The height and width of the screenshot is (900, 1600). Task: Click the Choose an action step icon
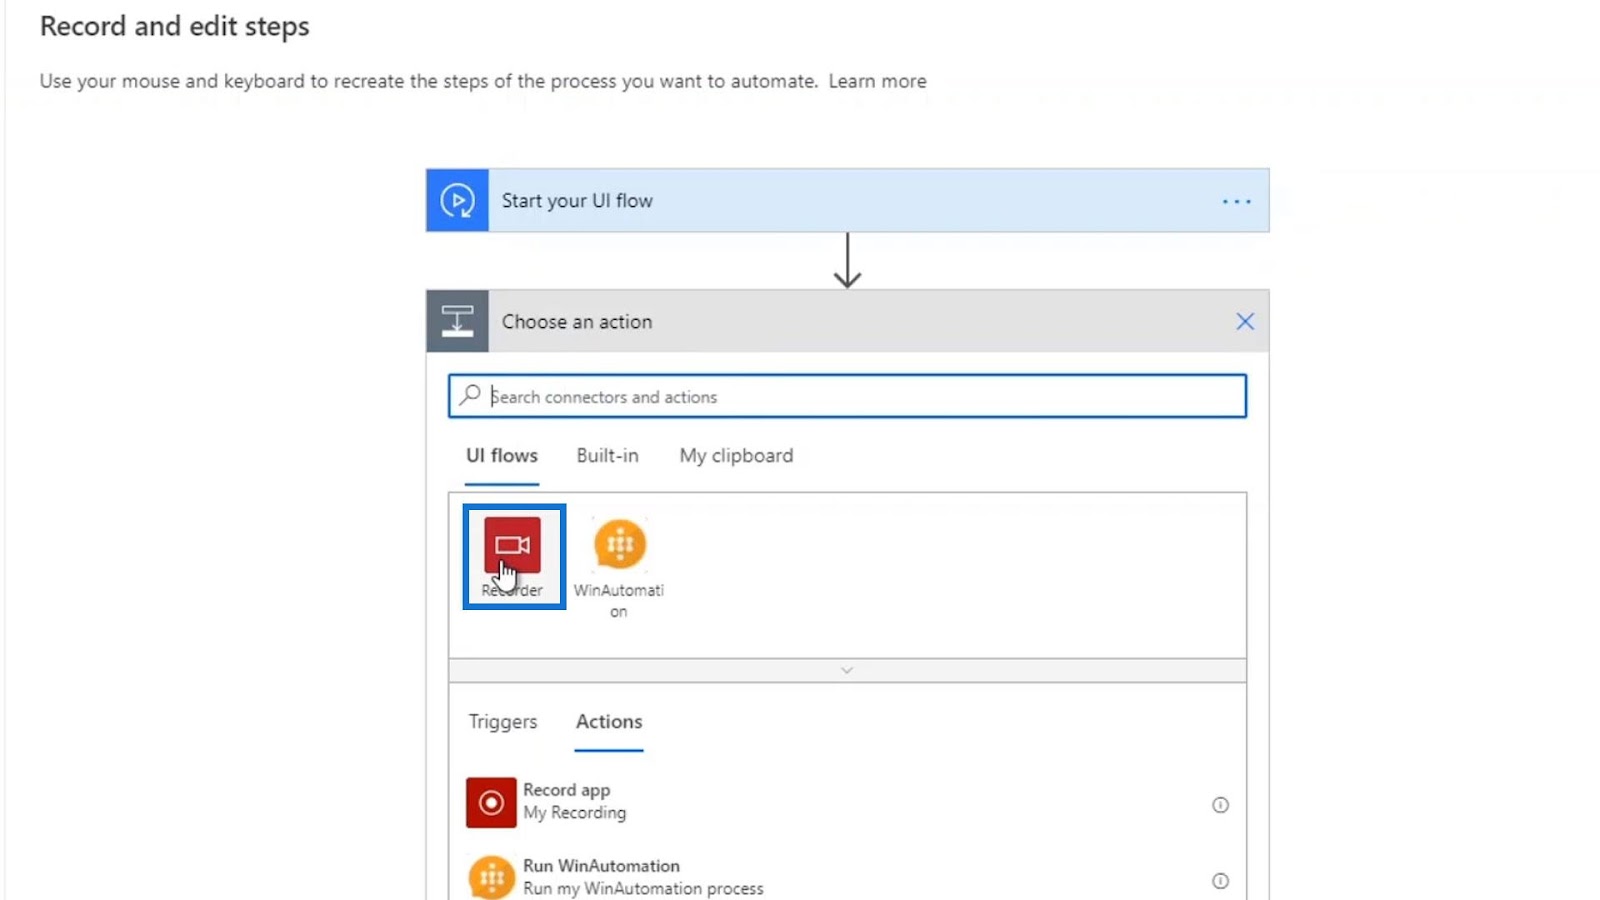click(458, 321)
